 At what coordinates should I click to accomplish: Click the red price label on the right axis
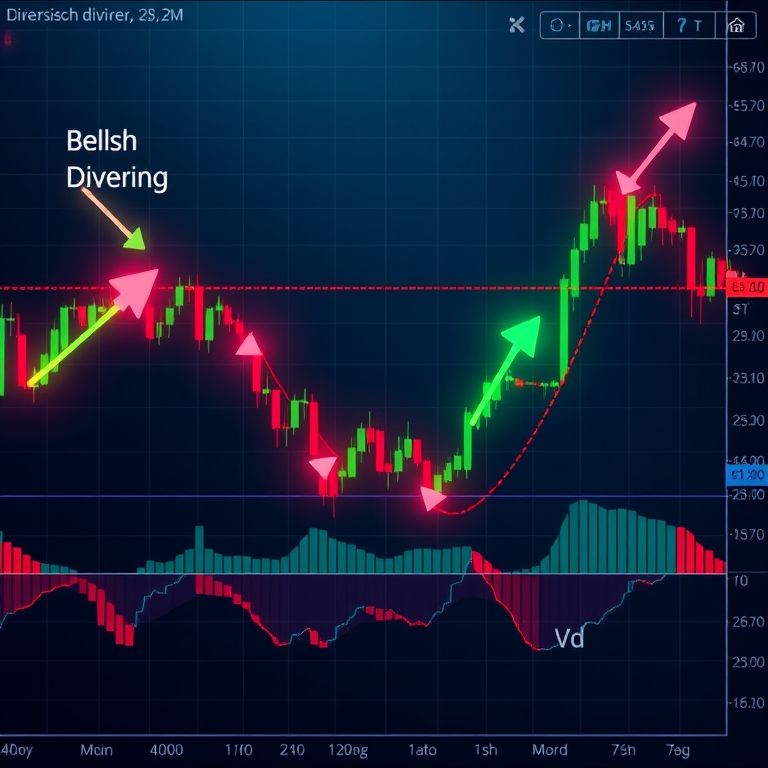745,288
